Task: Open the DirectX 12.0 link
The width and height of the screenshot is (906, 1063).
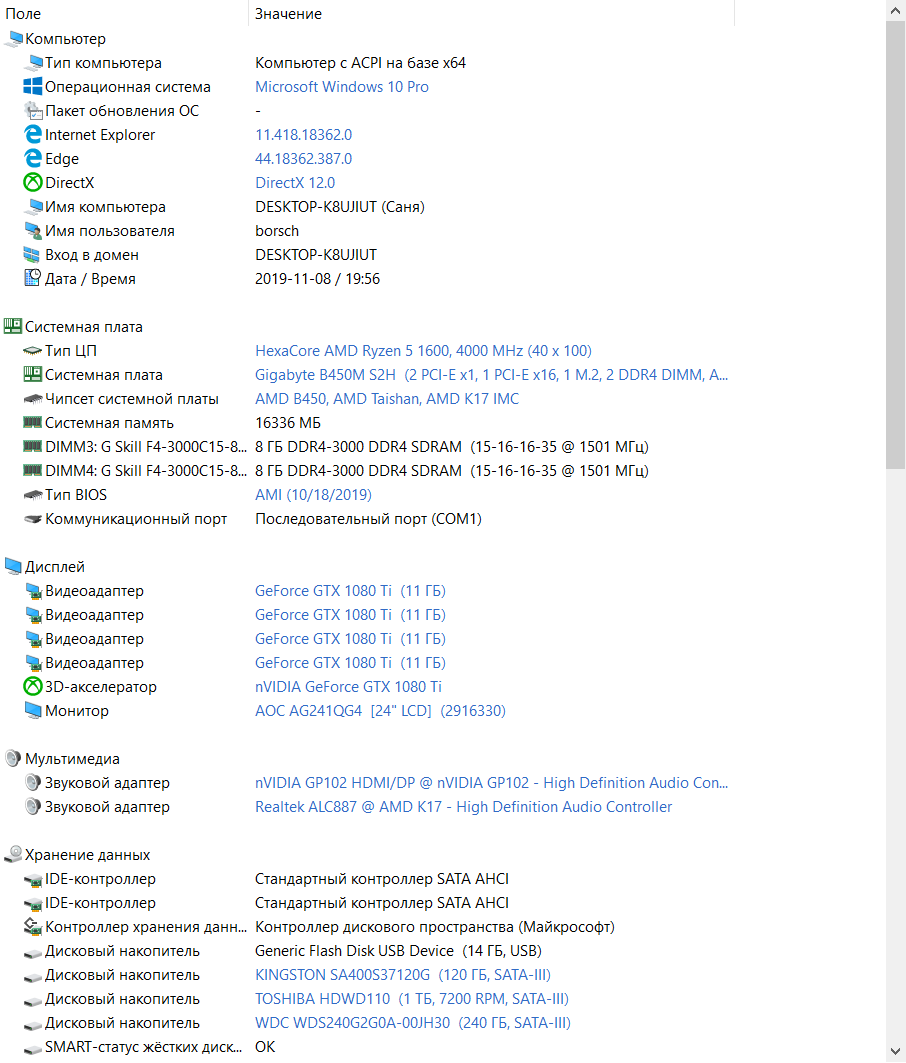Action: coord(295,182)
